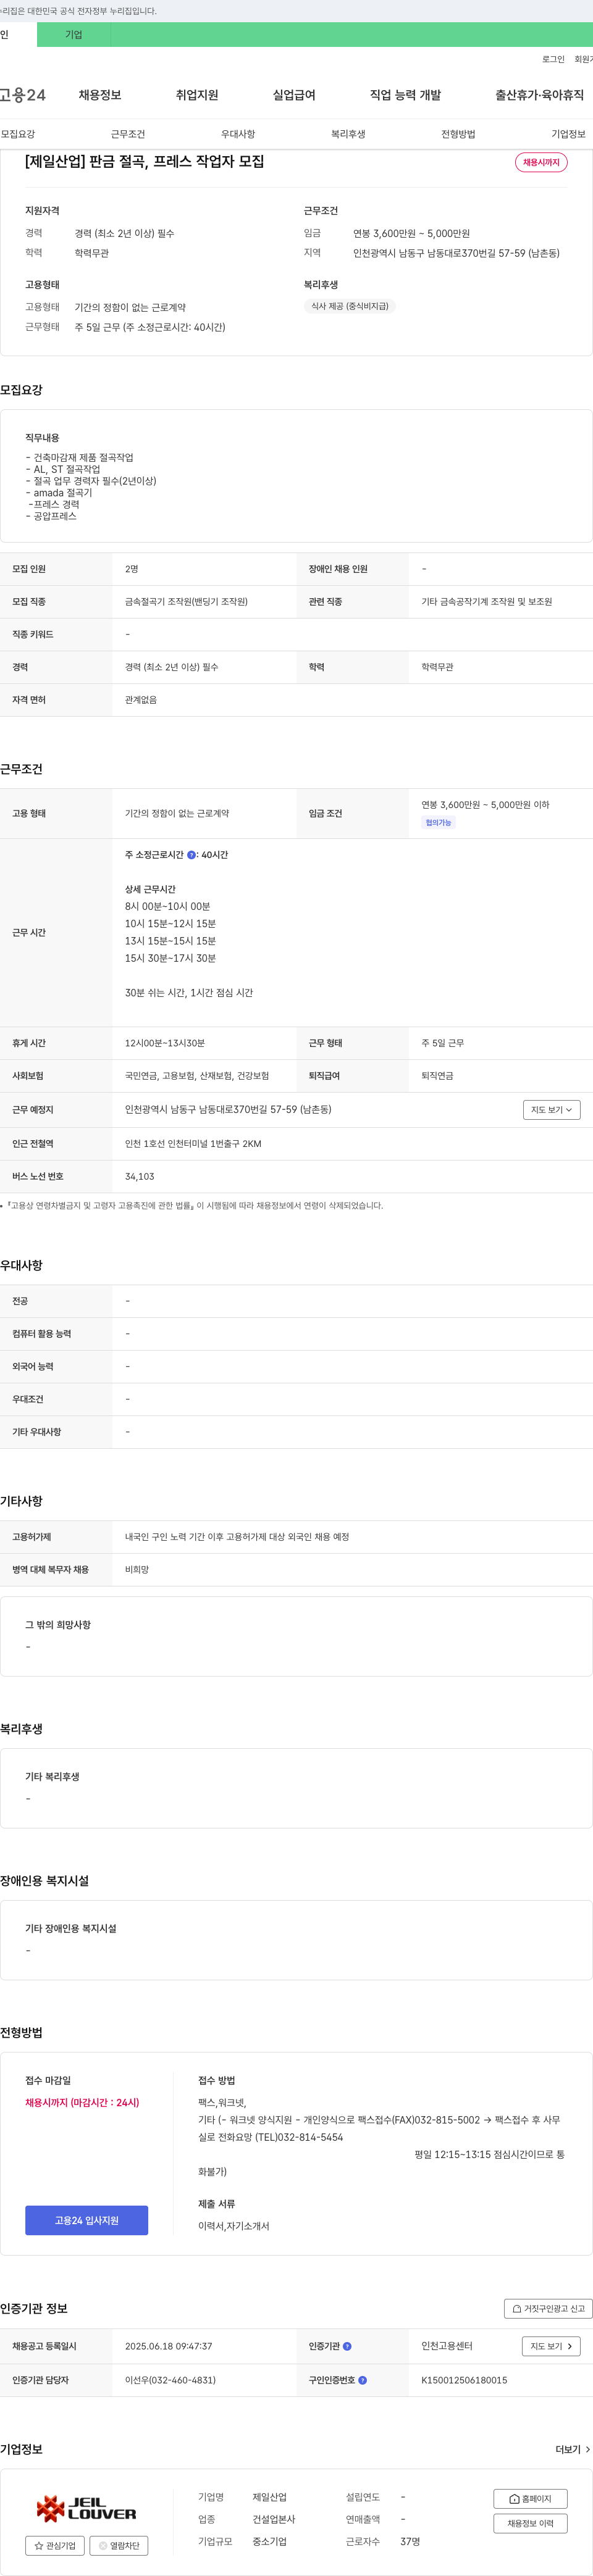The image size is (593, 2576).
Task: Click the salary text 연봉 3,600만원 ~ 5,000만원
Action: (411, 233)
